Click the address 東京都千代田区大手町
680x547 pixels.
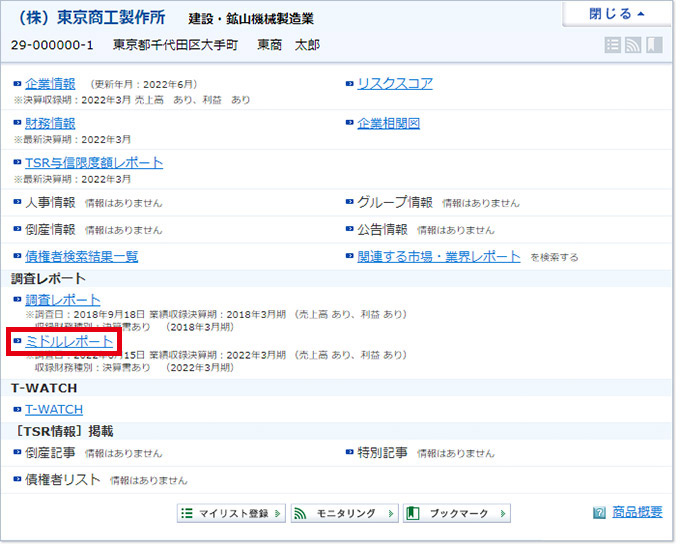[175, 45]
